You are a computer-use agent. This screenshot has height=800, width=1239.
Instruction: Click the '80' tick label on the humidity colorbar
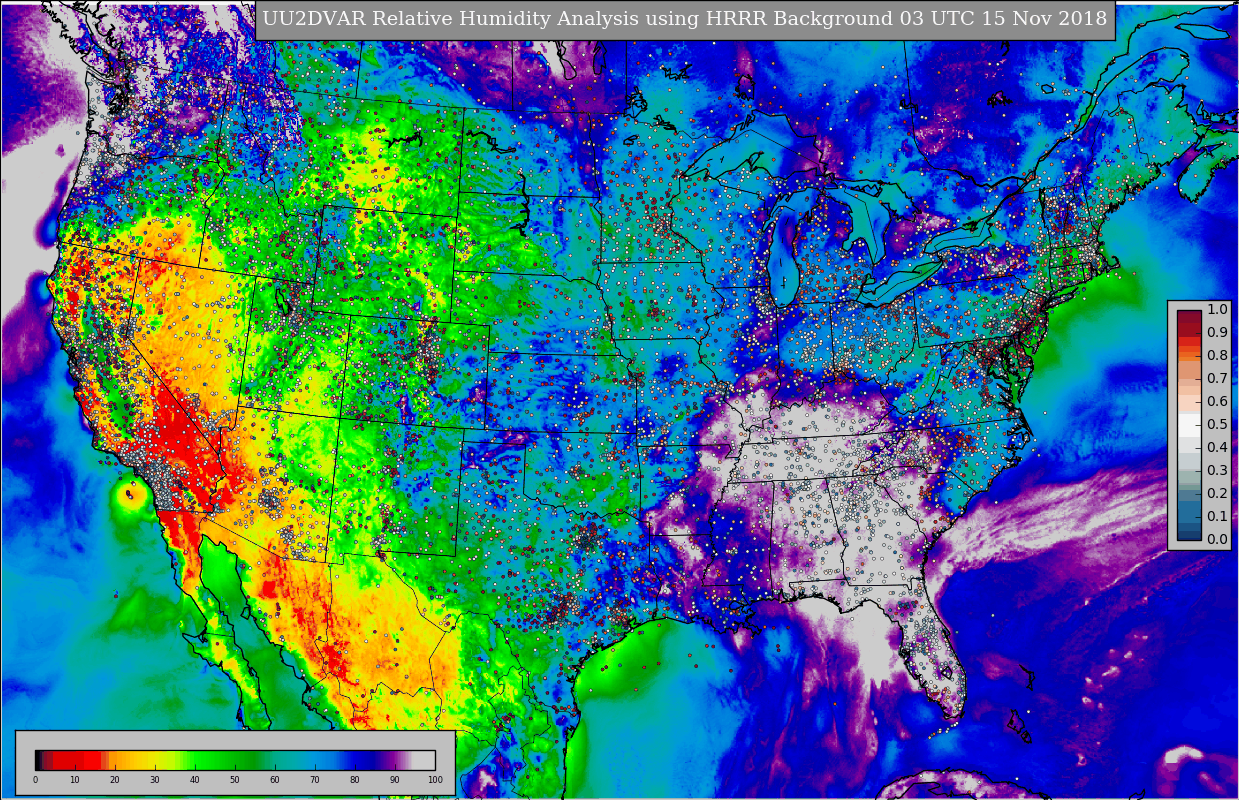click(355, 780)
